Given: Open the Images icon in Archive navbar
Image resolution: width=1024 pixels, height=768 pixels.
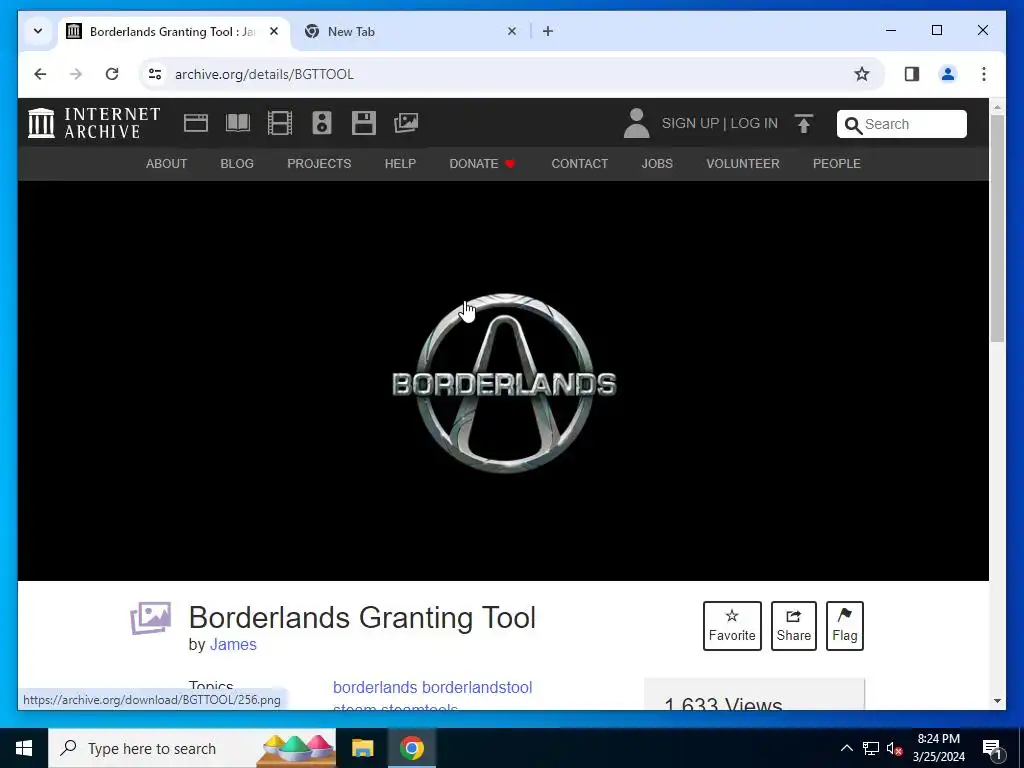Looking at the screenshot, I should 406,123.
